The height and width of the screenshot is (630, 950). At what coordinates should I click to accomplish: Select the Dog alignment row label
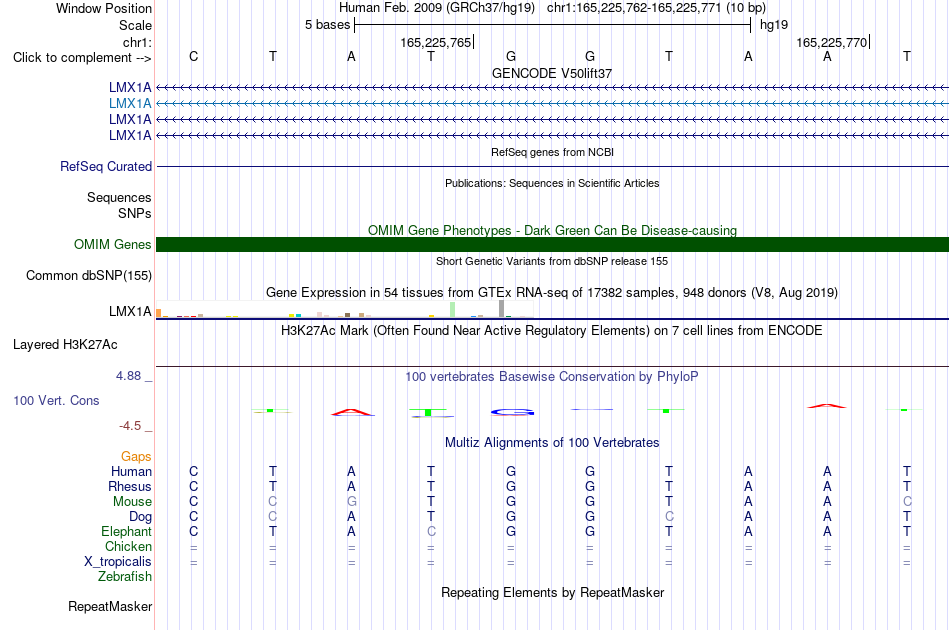140,517
